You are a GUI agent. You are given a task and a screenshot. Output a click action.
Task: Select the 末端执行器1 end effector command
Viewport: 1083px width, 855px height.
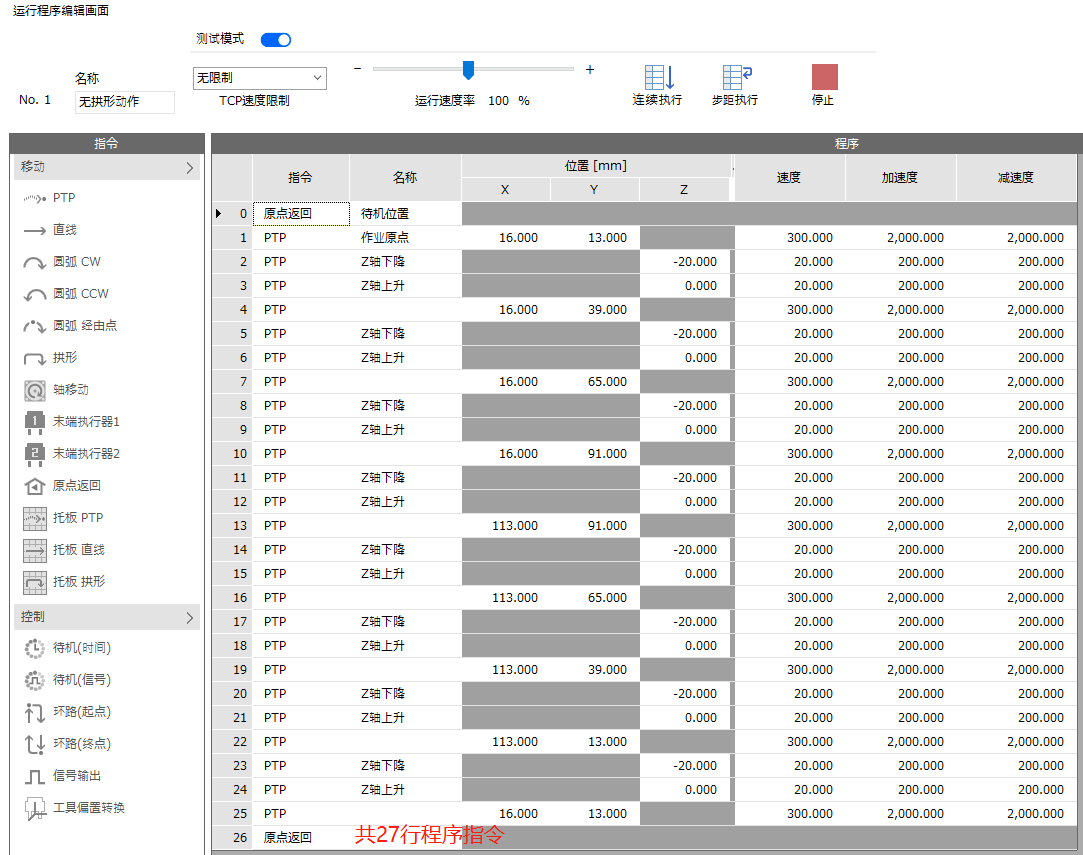point(36,422)
